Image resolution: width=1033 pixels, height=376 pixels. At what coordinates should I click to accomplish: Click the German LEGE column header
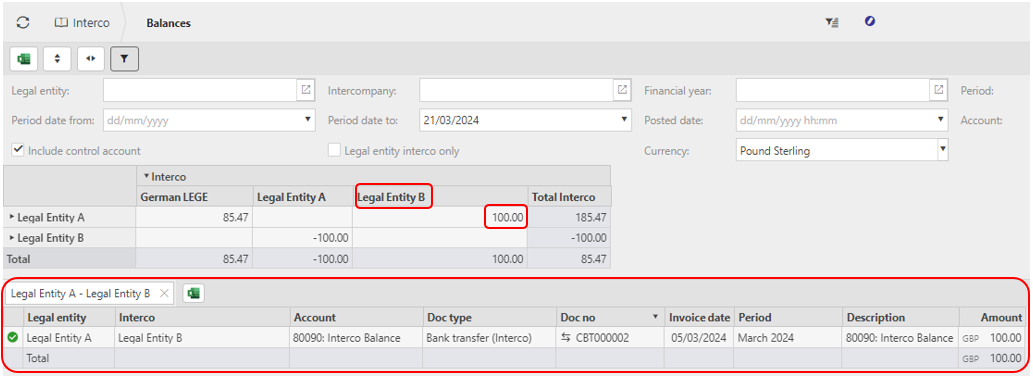pos(194,196)
